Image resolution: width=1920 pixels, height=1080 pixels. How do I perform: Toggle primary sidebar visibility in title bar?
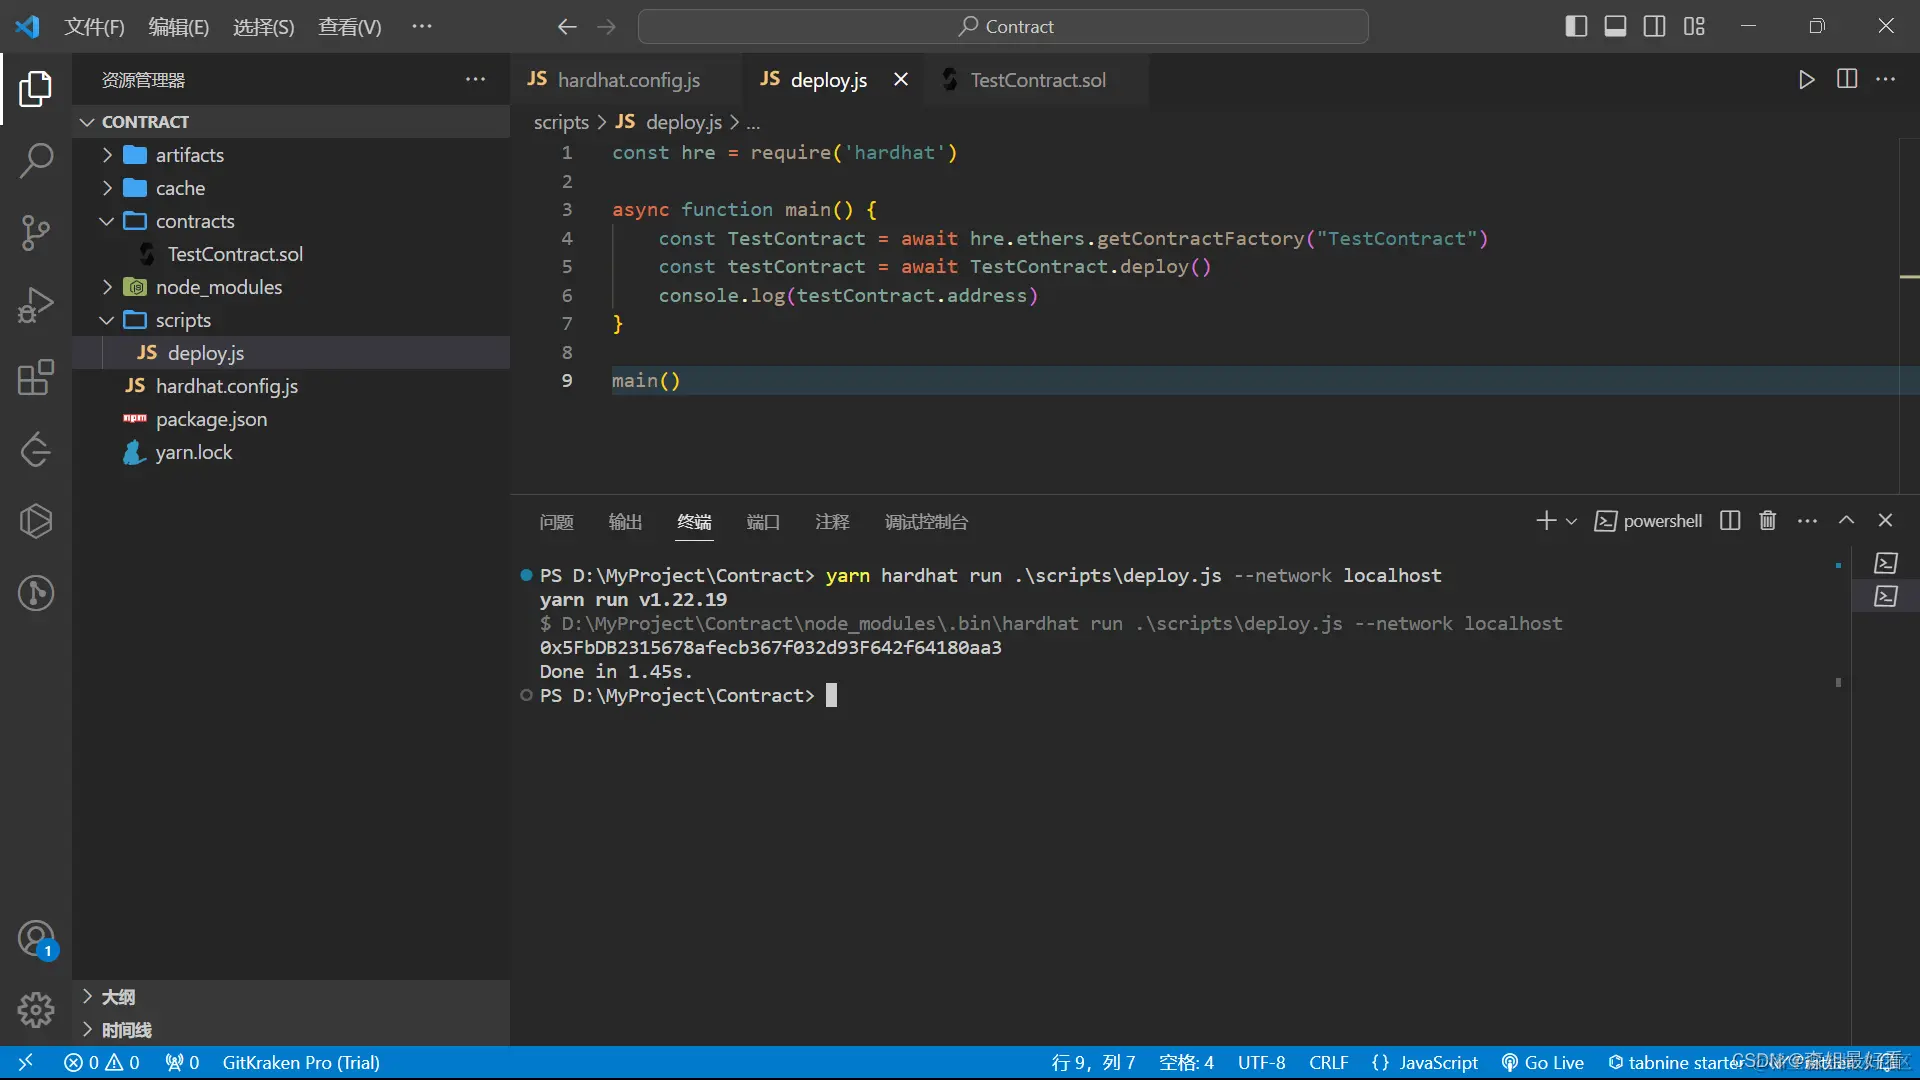click(x=1576, y=27)
